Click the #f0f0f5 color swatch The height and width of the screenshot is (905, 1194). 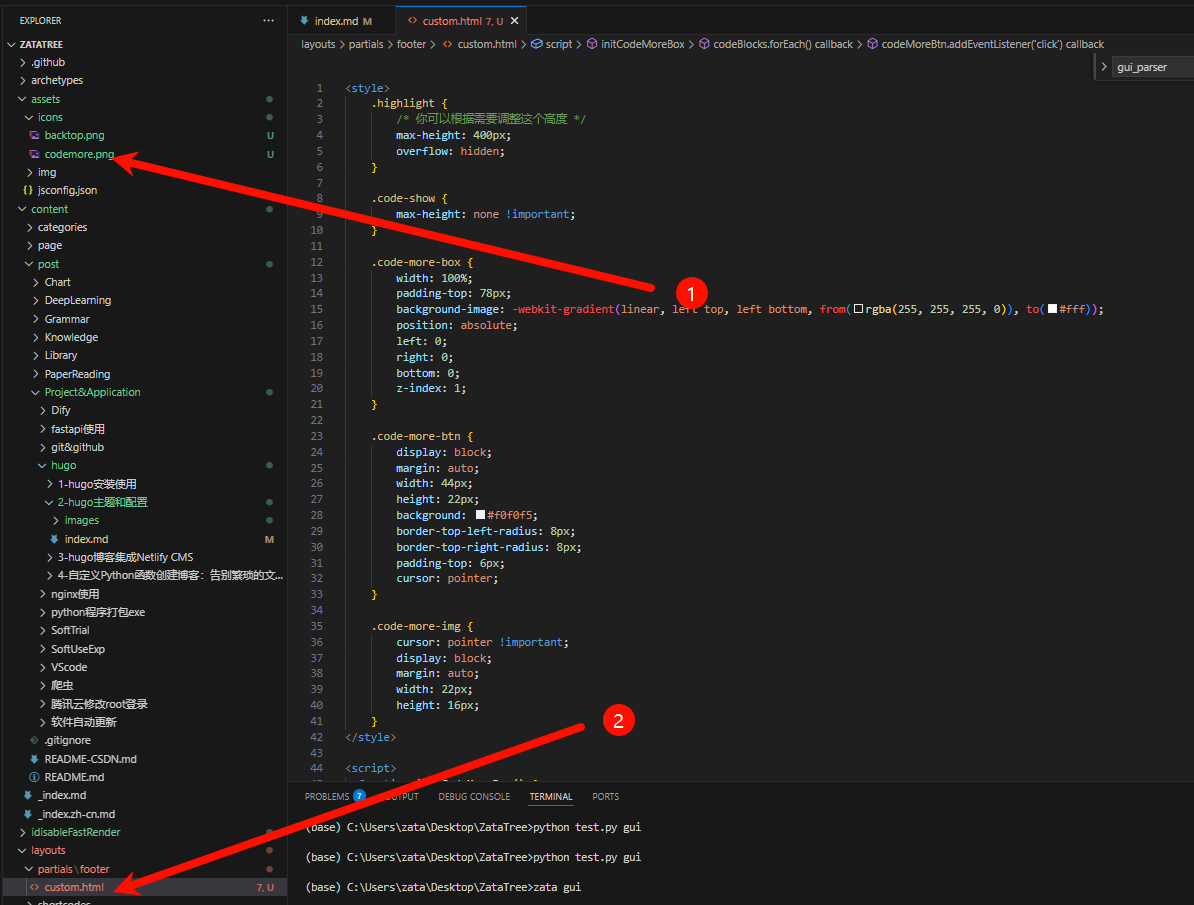480,515
